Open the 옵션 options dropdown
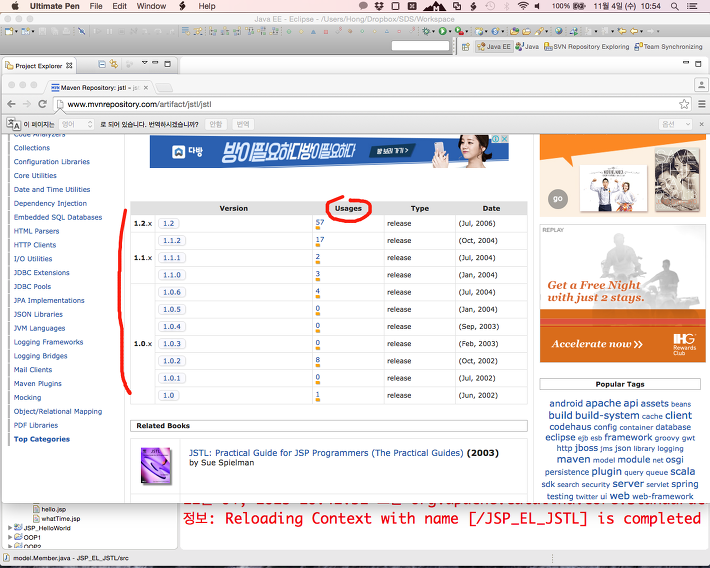Screen dimensions: 710x568 point(675,124)
